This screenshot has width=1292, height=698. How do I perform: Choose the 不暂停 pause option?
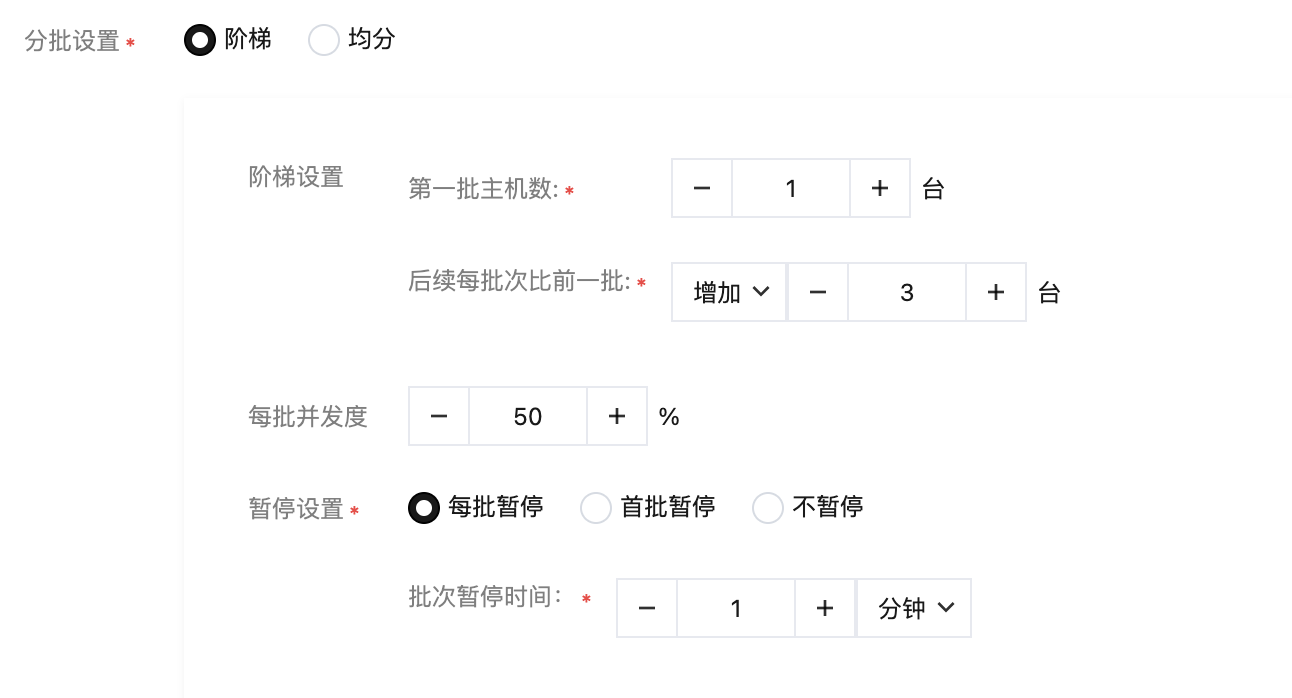768,508
